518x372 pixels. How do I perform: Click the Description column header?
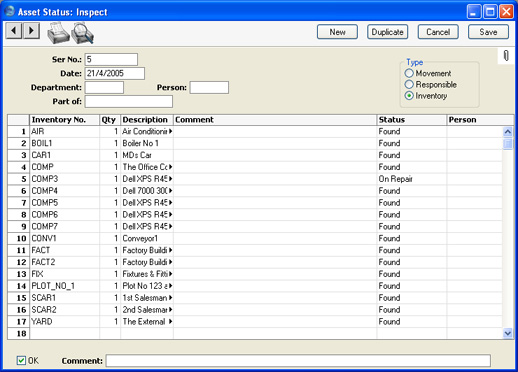(147, 120)
